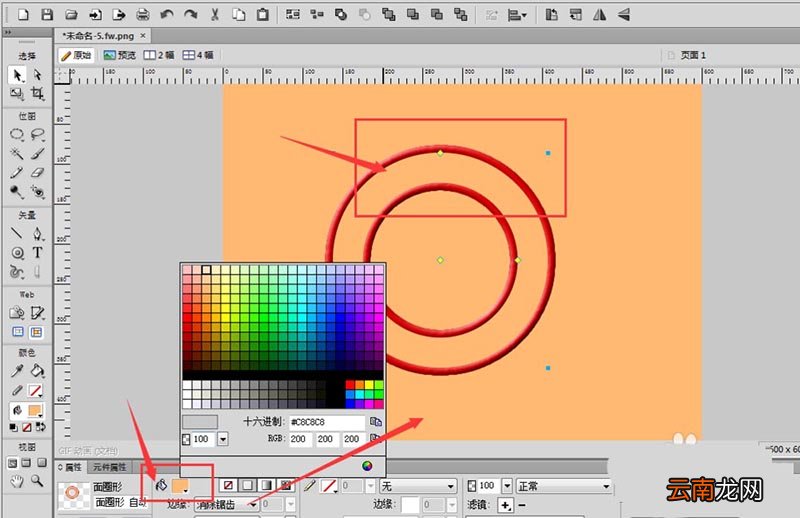Flip horizontal using mirror triangles icon
800x518 pixels.
pos(599,15)
